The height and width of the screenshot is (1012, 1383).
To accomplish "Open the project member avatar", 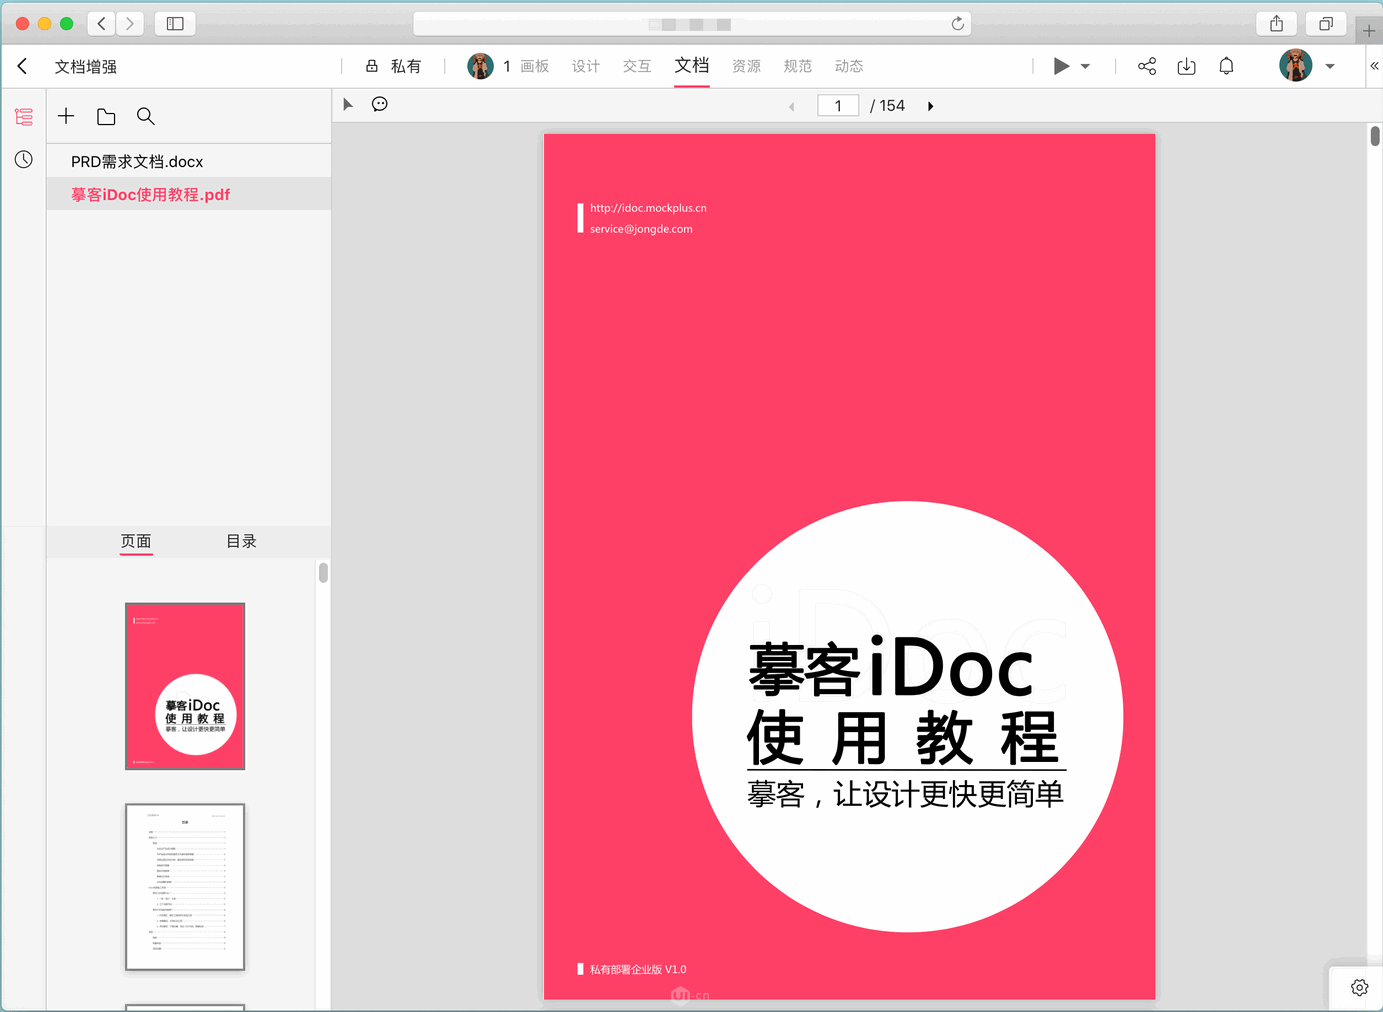I will (480, 66).
